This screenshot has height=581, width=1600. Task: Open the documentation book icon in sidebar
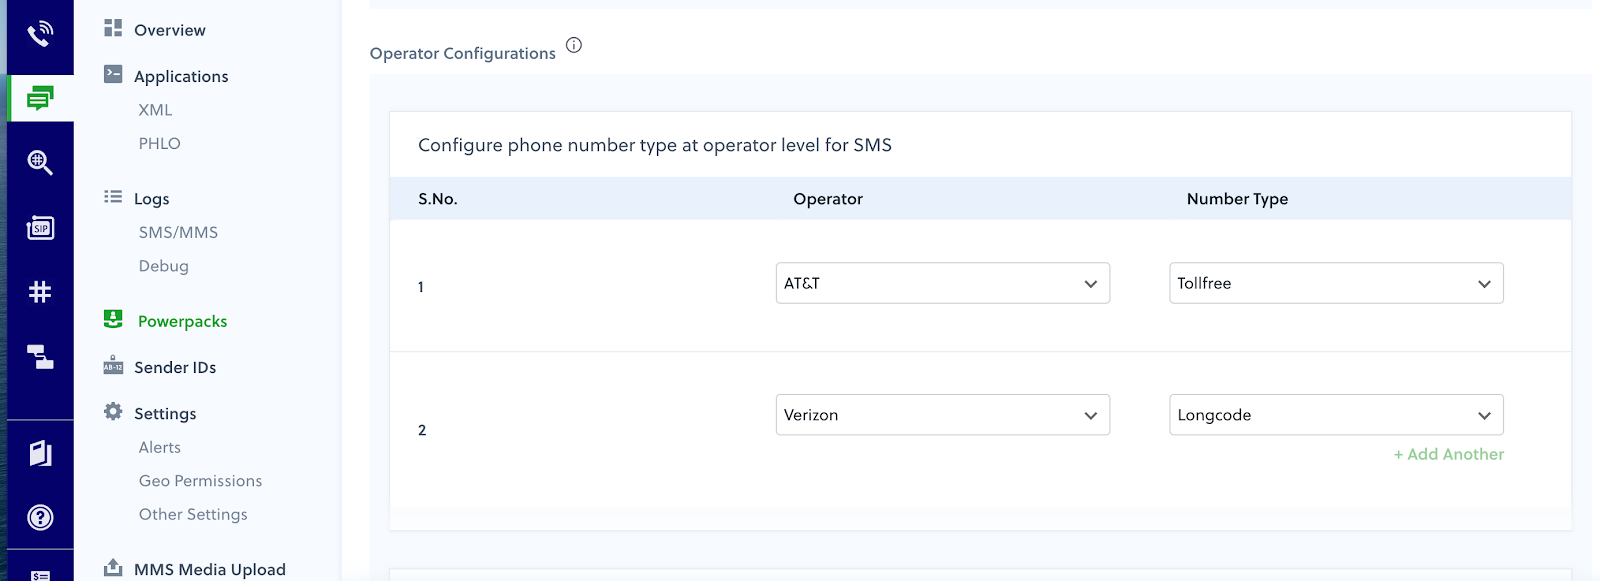pos(40,453)
